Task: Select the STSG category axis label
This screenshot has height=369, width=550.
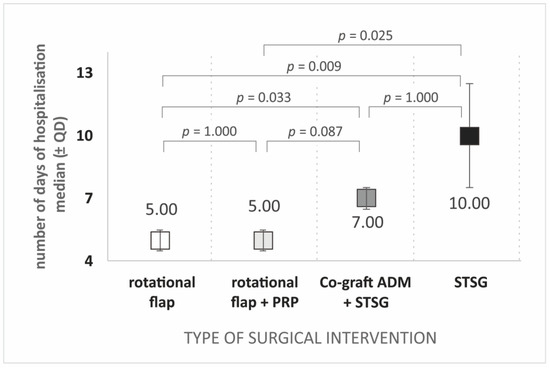Action: 471,282
